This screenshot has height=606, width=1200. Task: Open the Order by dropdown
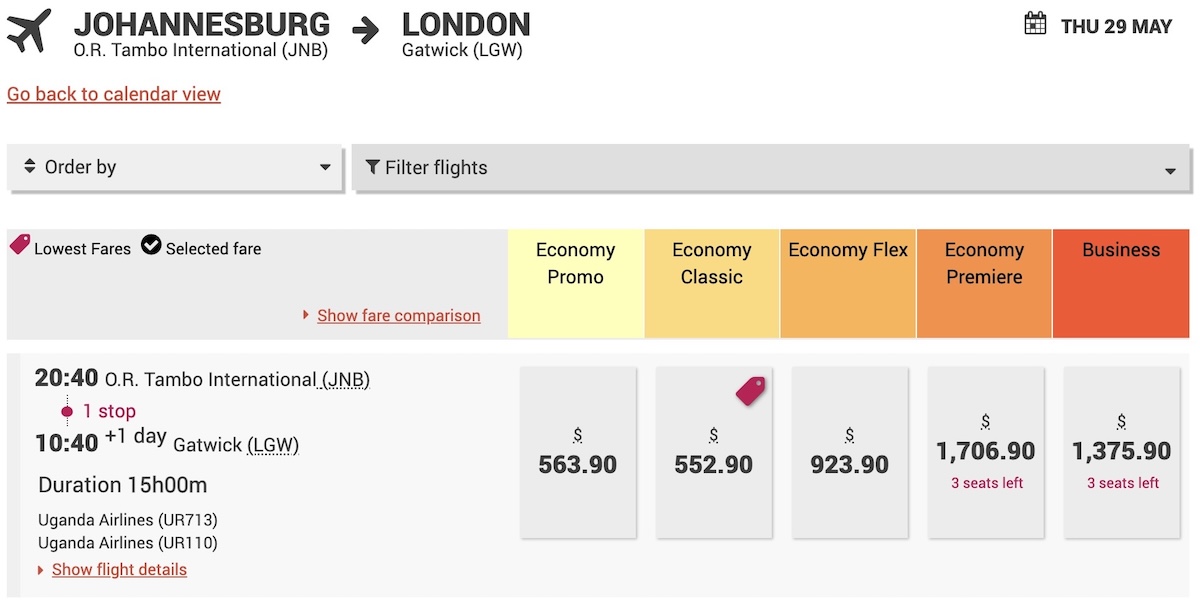pos(176,167)
